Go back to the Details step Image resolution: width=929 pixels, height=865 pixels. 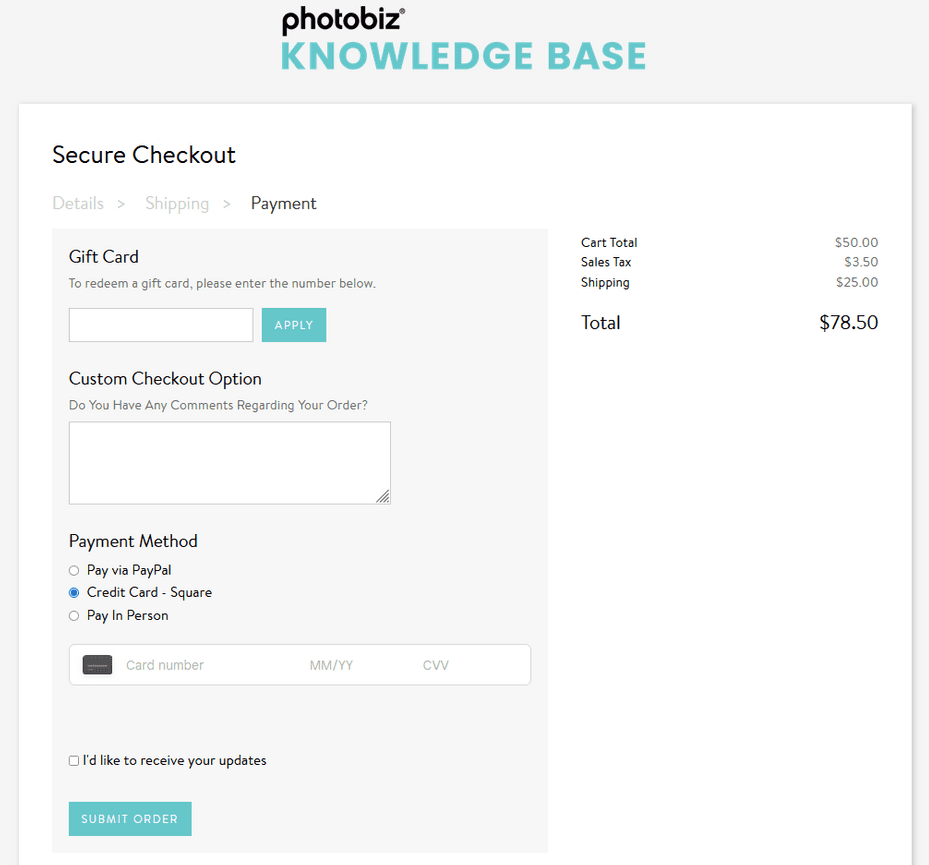(78, 203)
